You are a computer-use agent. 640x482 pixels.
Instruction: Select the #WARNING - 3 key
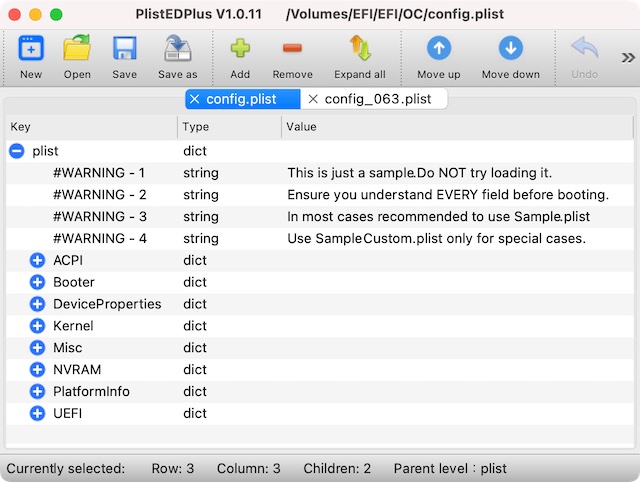click(x=100, y=217)
